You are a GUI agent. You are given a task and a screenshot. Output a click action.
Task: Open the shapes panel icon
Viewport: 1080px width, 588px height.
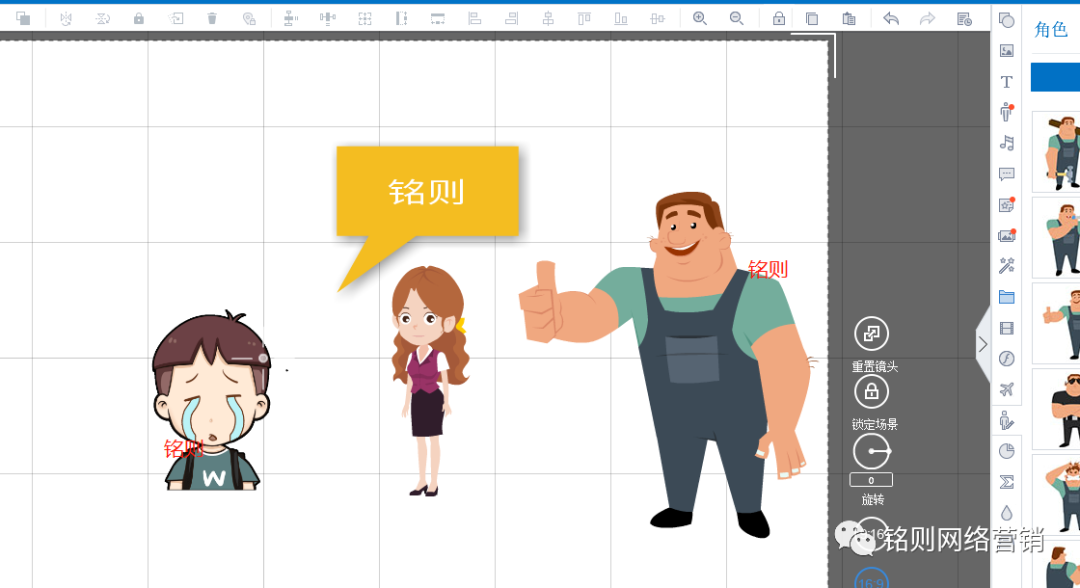coord(1007,20)
